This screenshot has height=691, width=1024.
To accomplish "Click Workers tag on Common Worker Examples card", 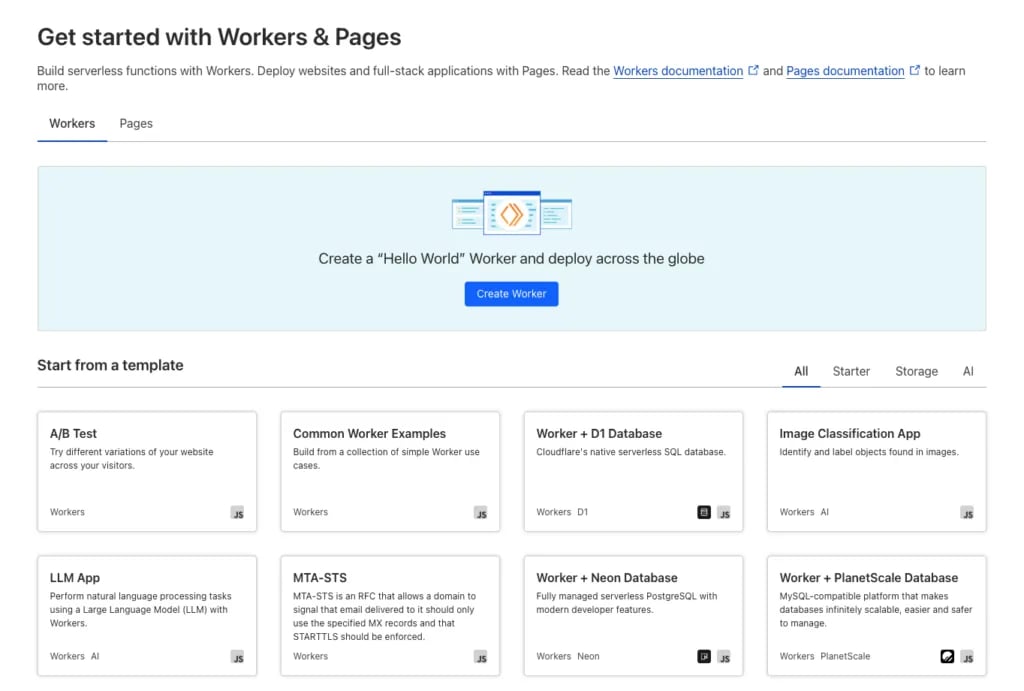I will [310, 512].
